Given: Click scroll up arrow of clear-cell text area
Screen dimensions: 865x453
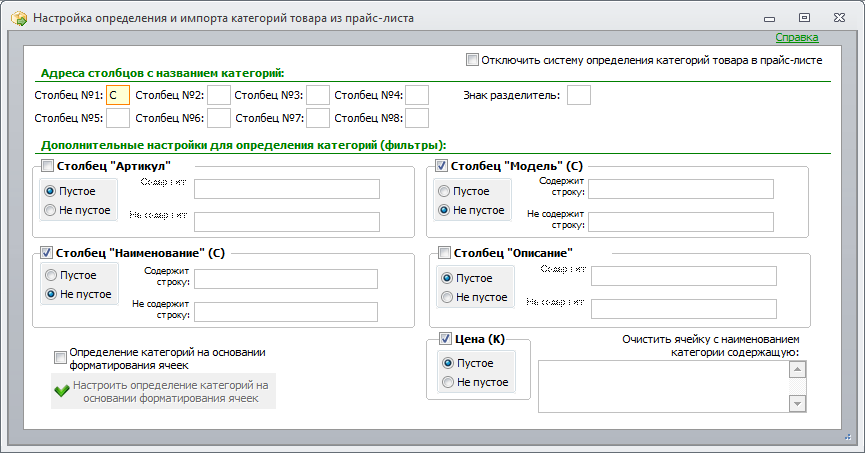Looking at the screenshot, I should click(798, 369).
